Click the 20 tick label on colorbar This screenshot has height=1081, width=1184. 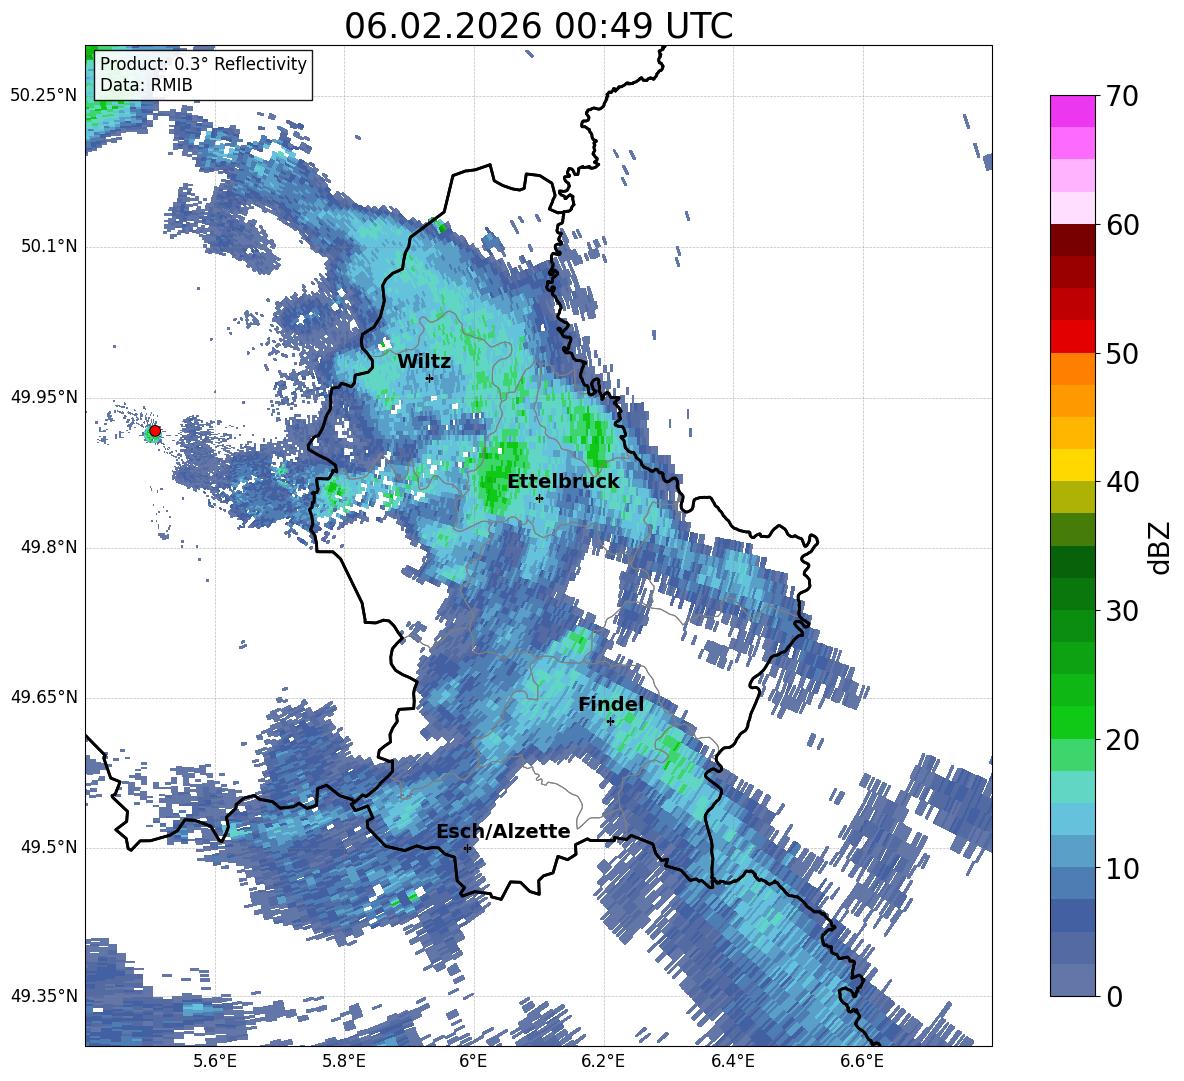[x=1122, y=740]
